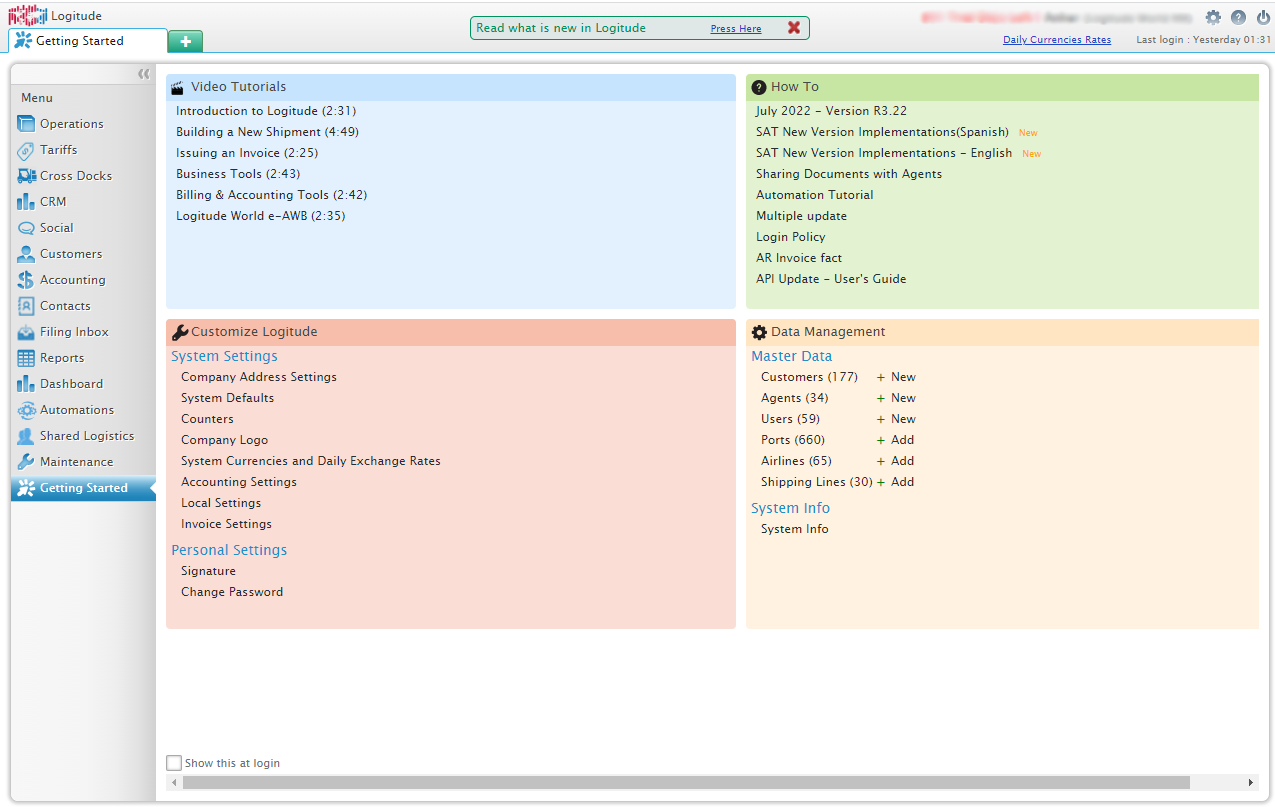Viewport: 1275px width, 807px height.
Task: Switch to the Getting Started tab
Action: point(88,41)
